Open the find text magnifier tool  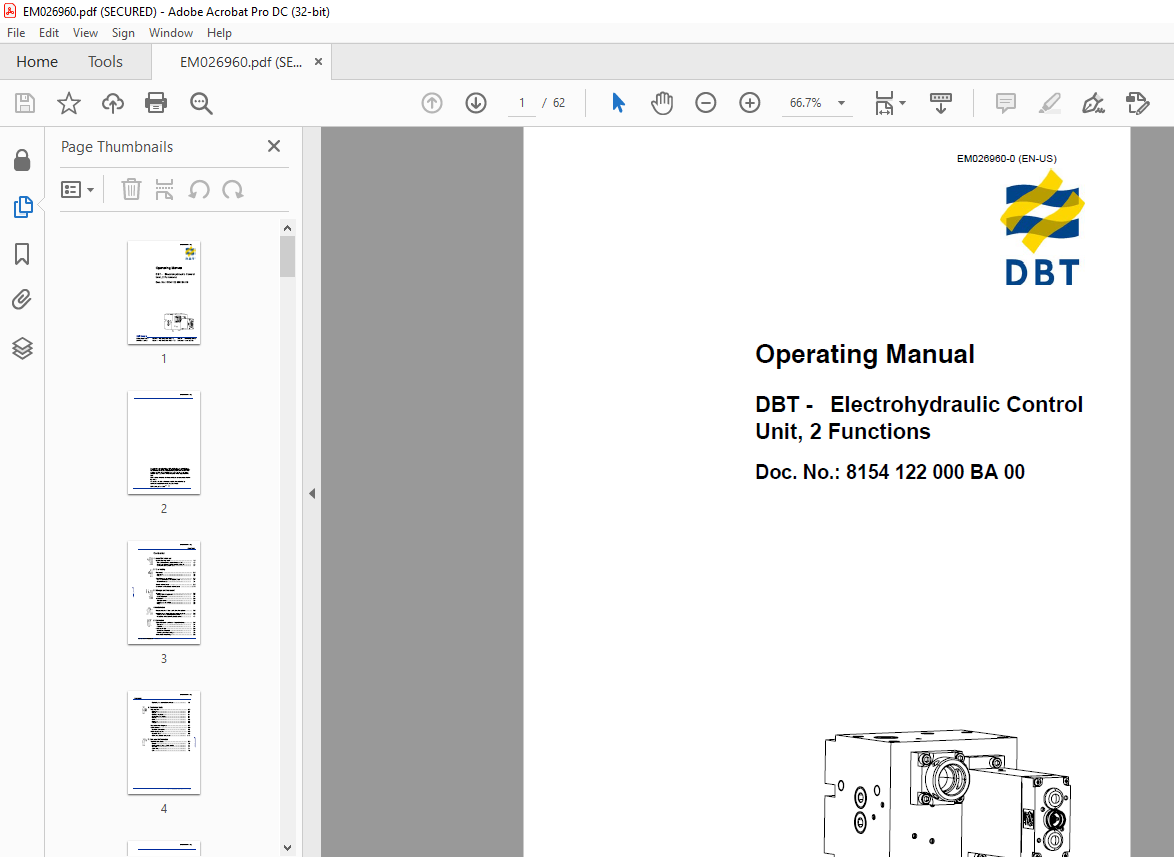(201, 103)
